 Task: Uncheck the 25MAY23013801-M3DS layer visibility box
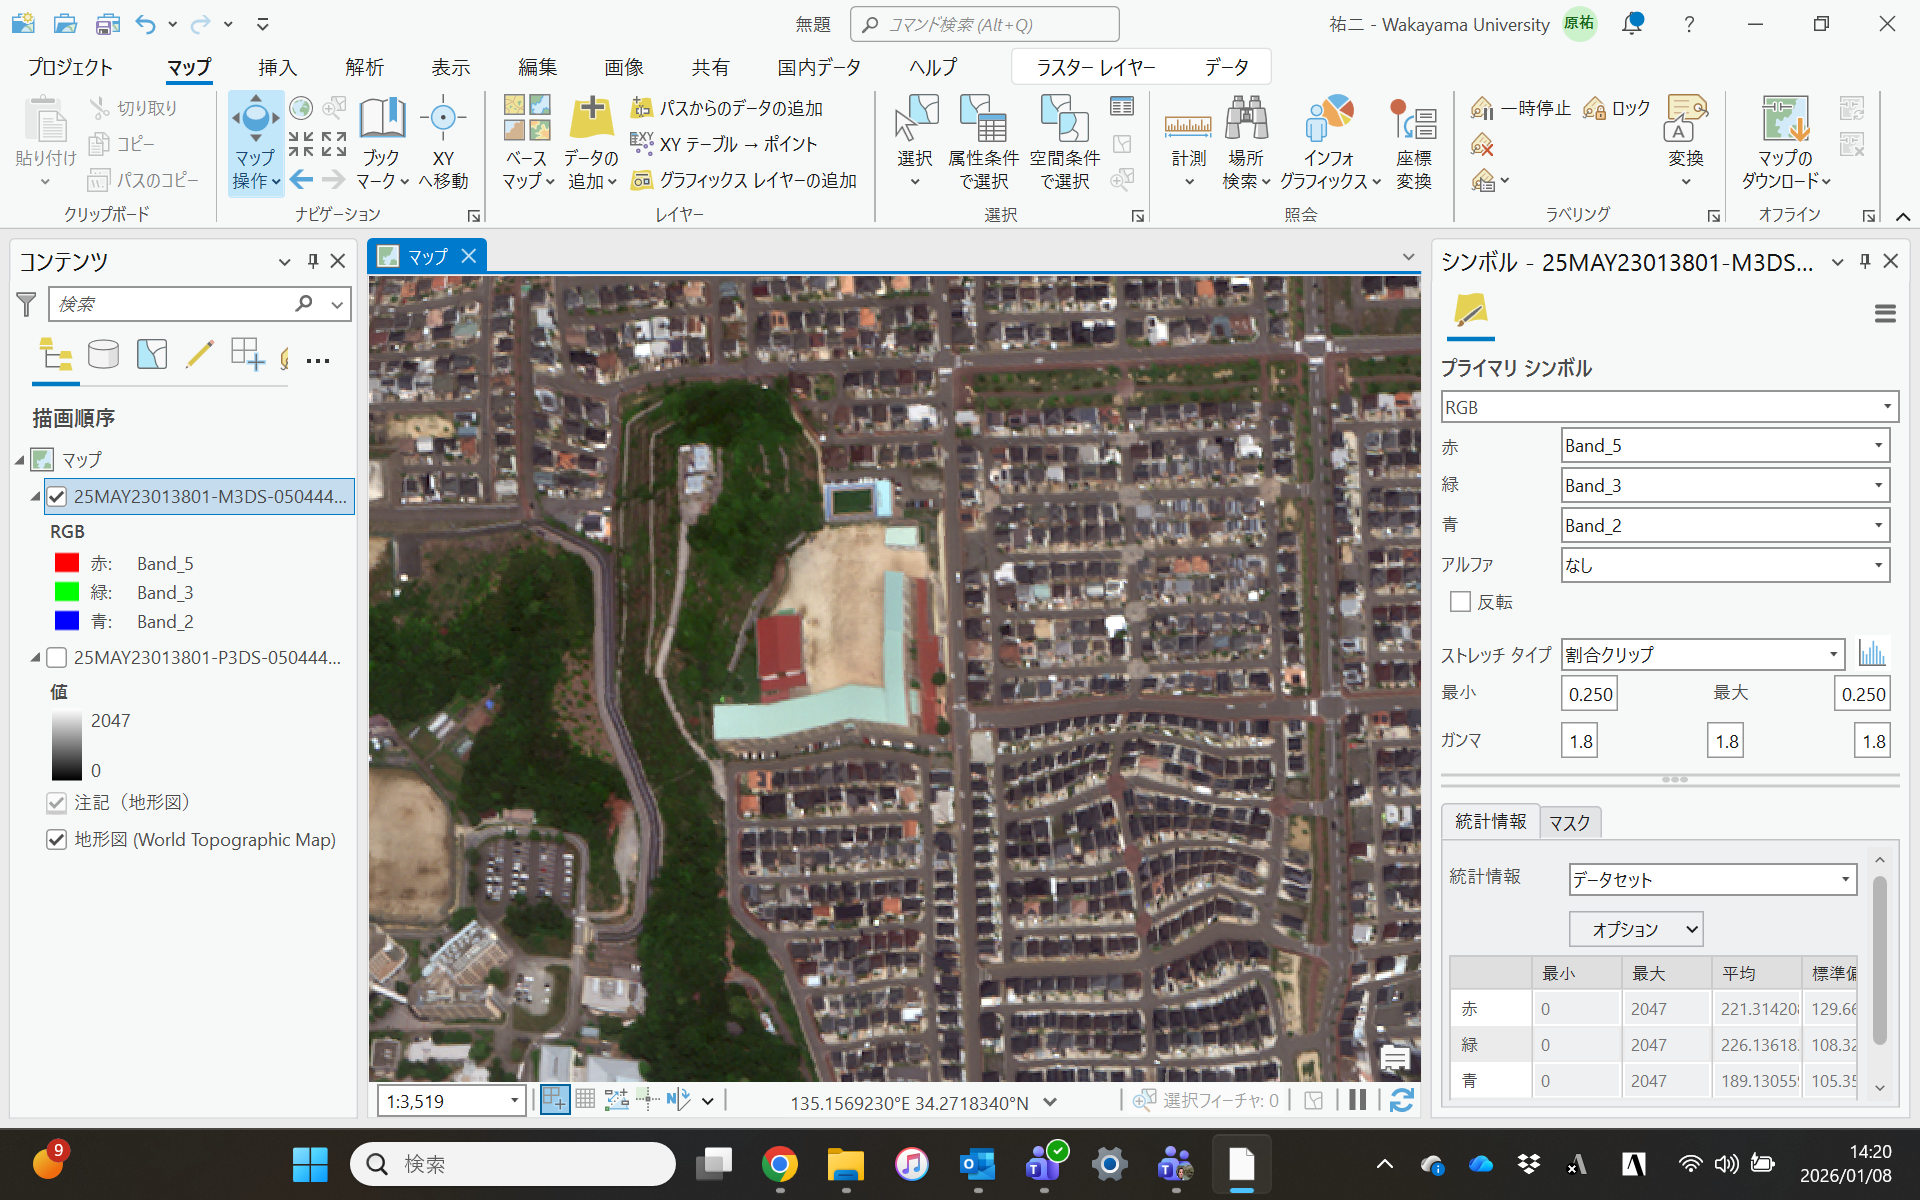click(57, 496)
